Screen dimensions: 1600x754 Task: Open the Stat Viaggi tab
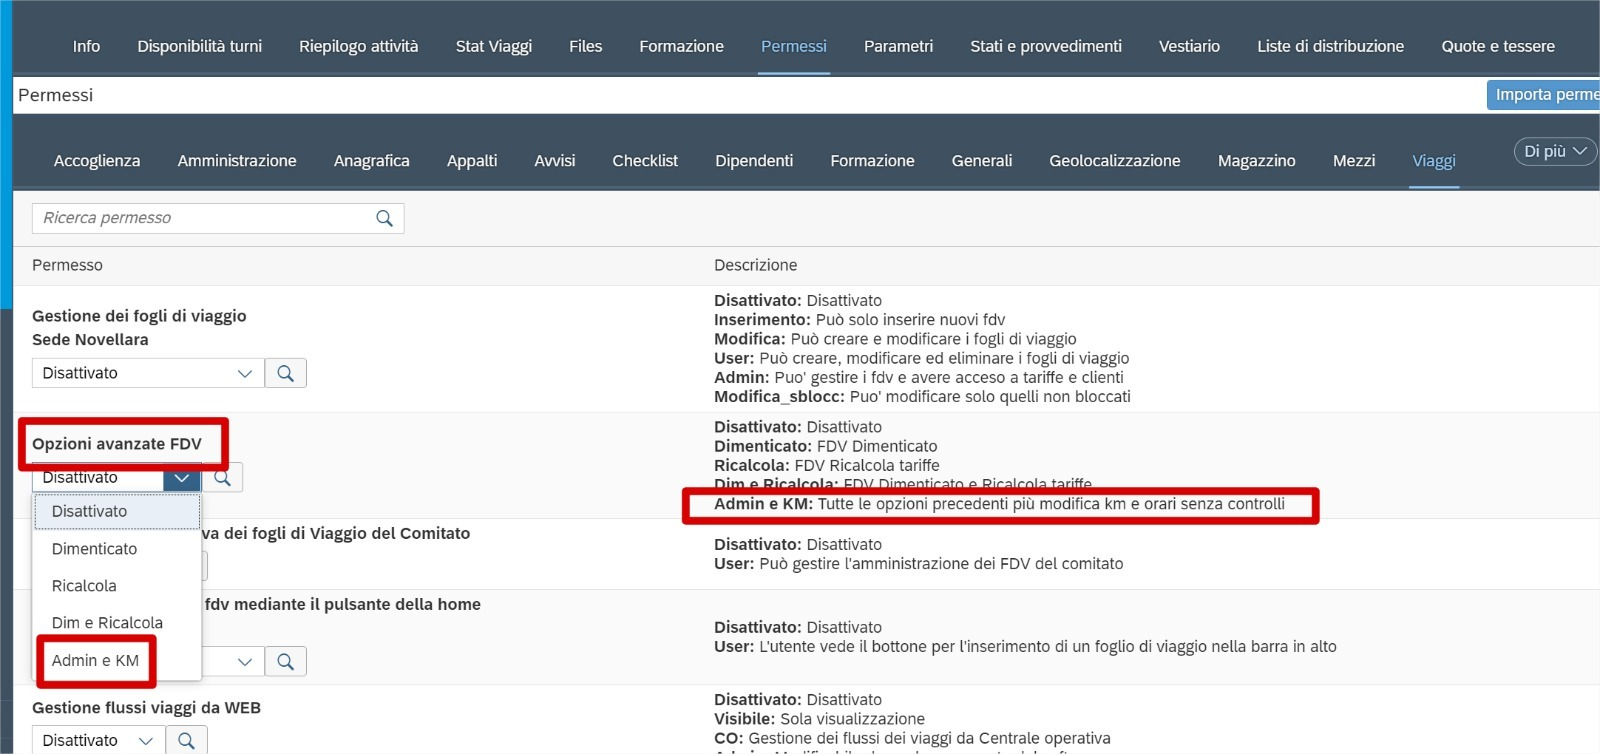tap(494, 46)
